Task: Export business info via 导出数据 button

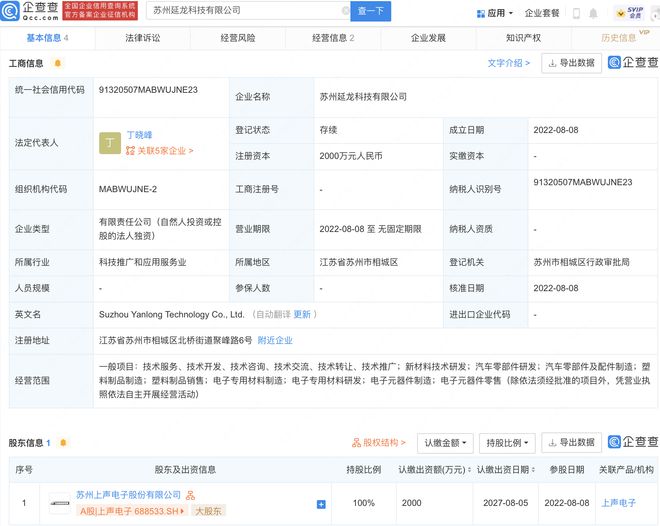Action: point(572,63)
